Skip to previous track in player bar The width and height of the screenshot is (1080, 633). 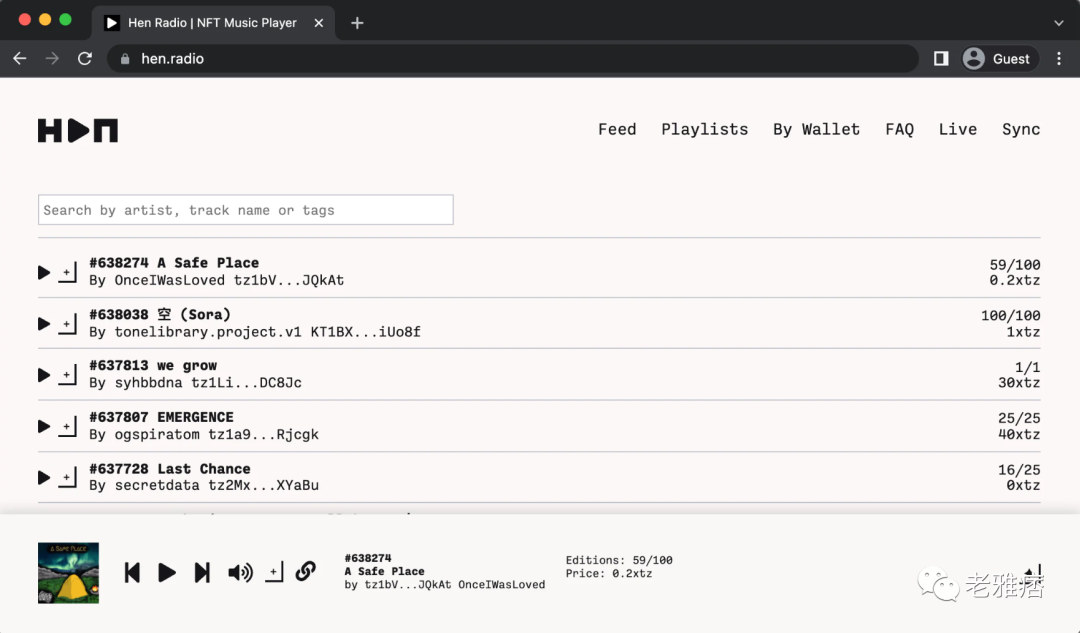[132, 572]
